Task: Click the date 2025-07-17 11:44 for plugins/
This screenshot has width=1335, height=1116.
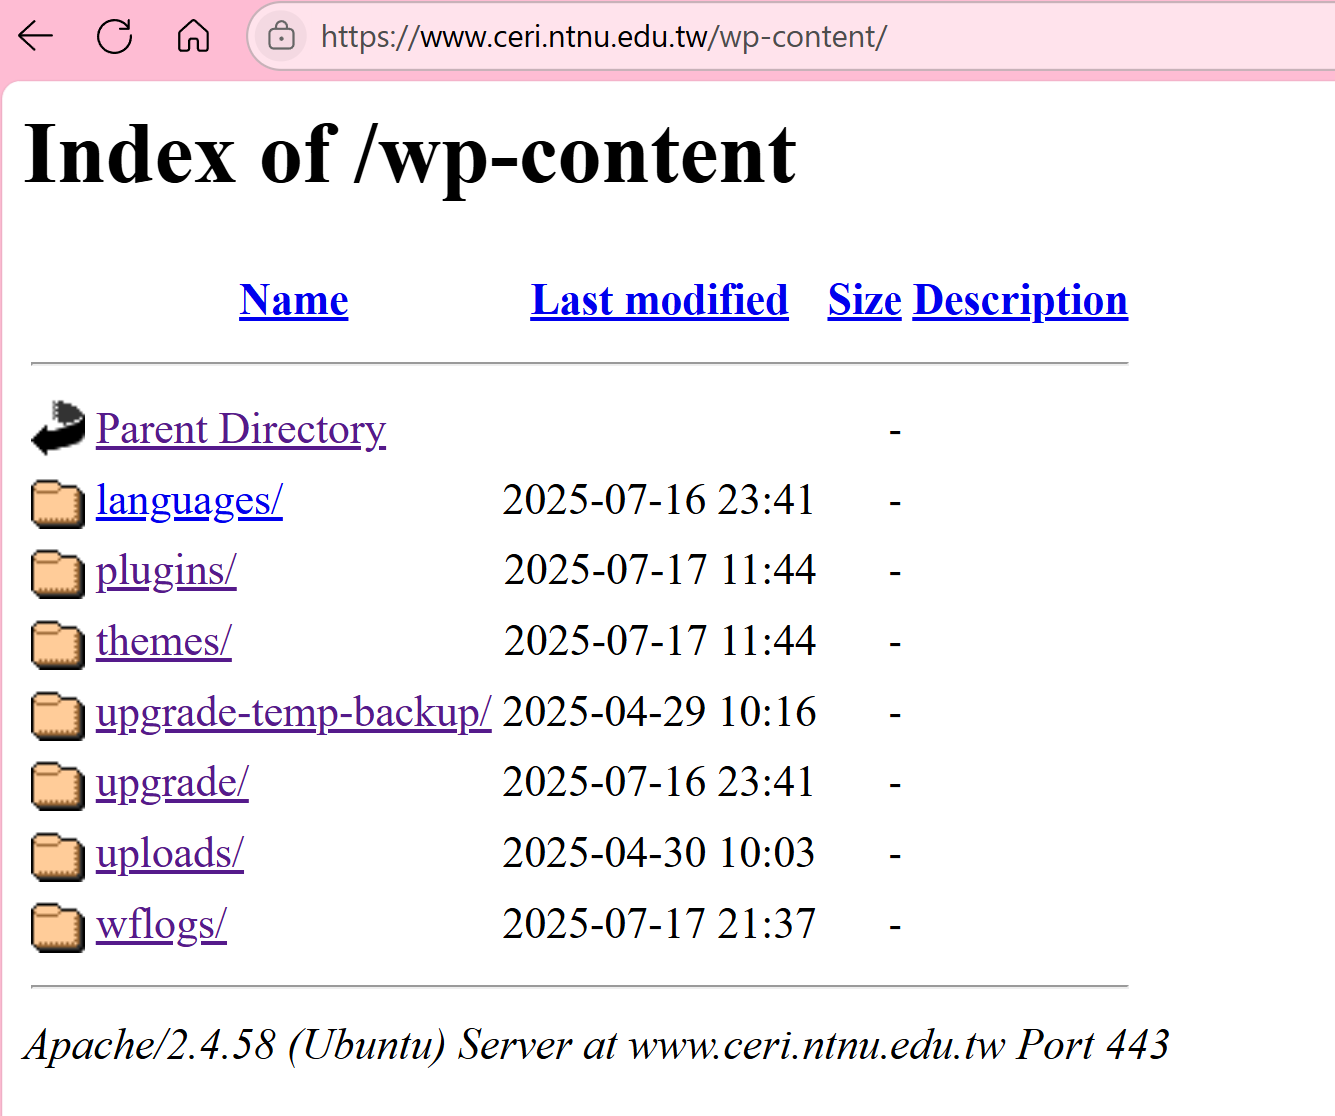Action: [660, 570]
